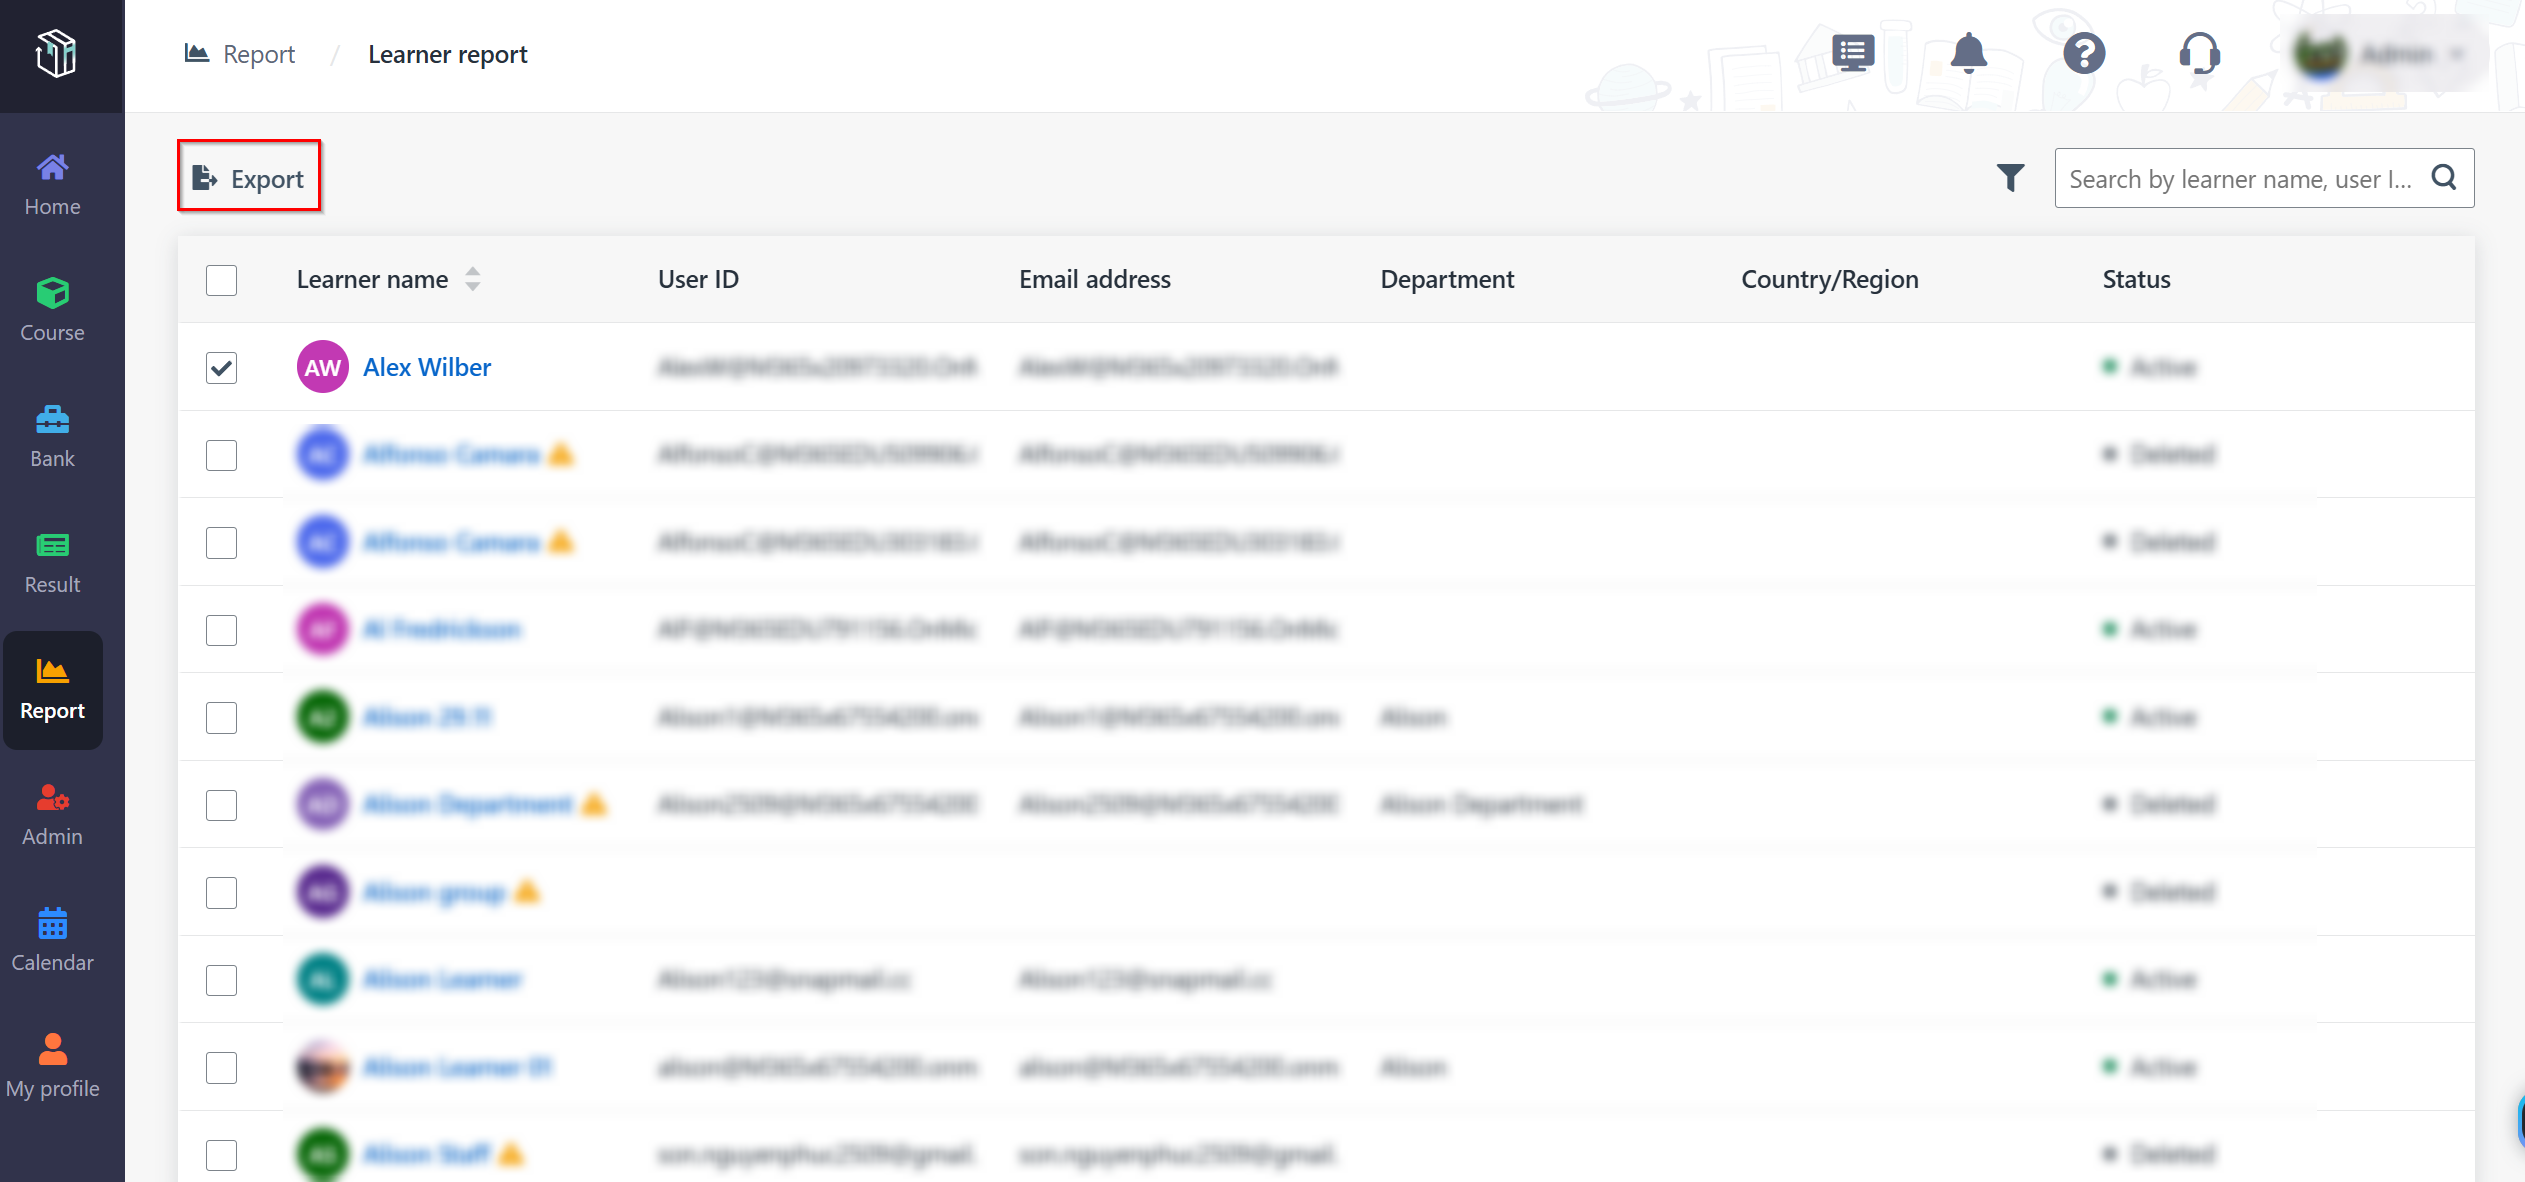2525x1182 pixels.
Task: Uncheck the Alex Wilber row checkbox
Action: 221,367
